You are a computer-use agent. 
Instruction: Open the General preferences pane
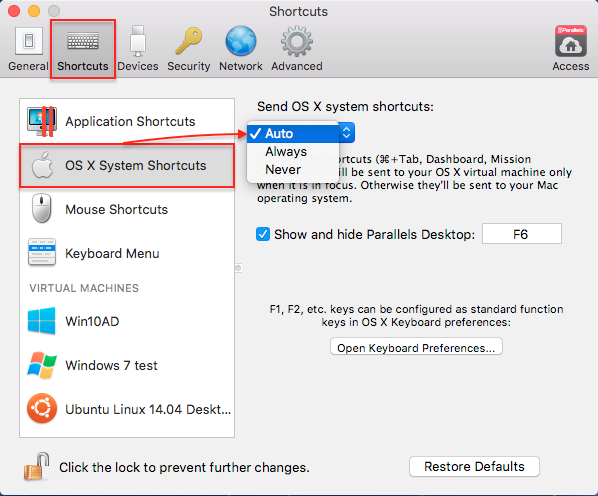click(29, 50)
